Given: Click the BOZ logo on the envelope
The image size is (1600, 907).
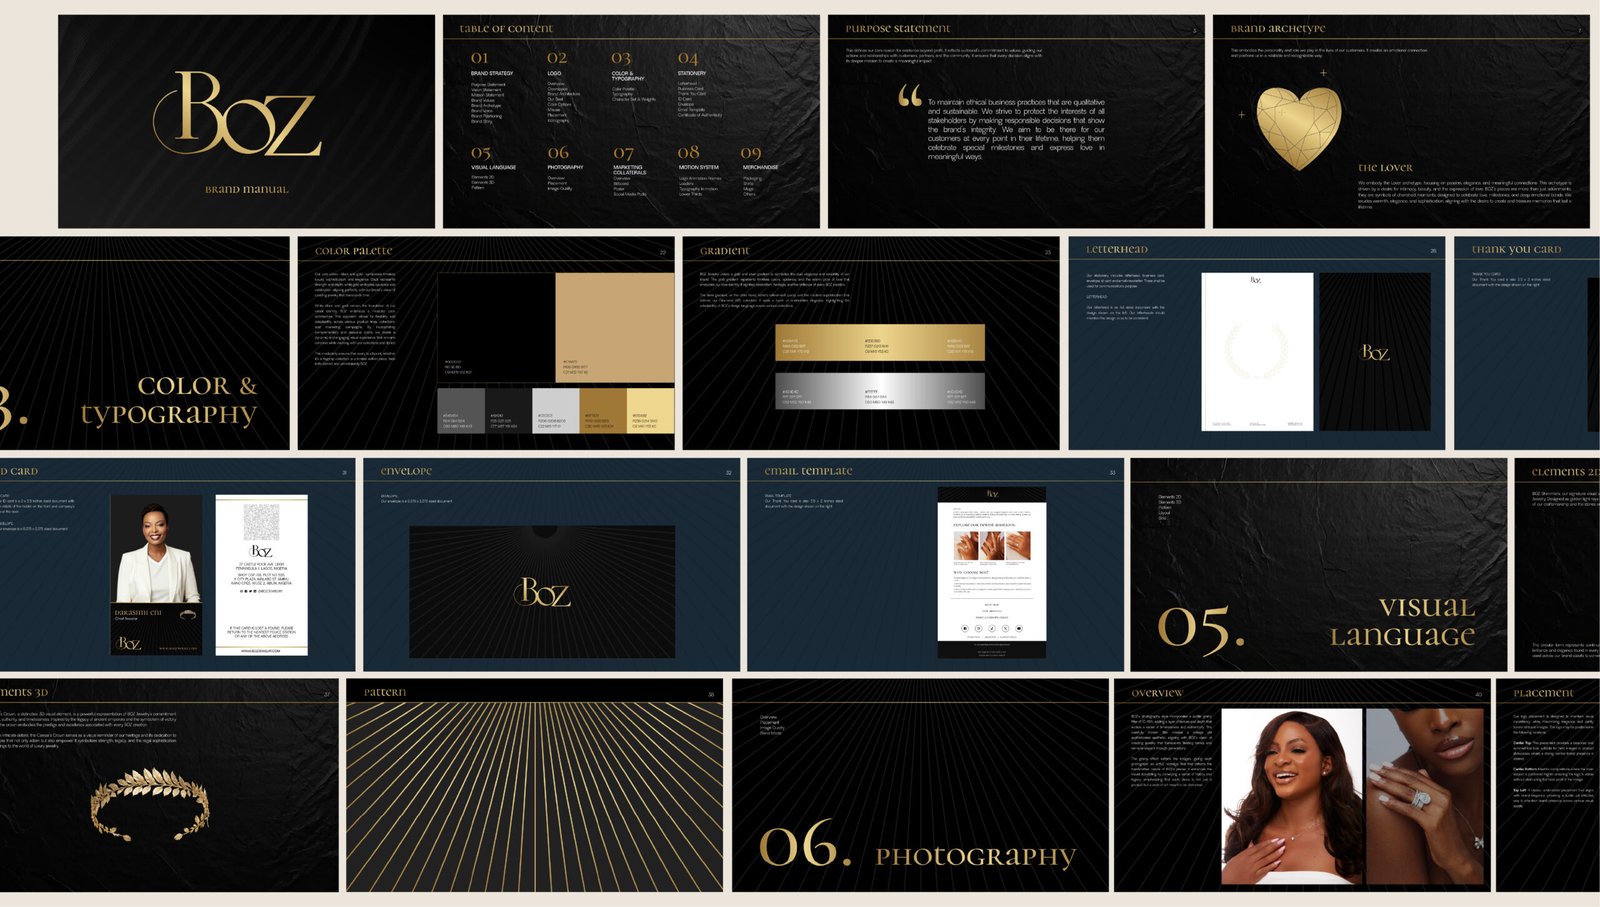Looking at the screenshot, I should click(543, 593).
